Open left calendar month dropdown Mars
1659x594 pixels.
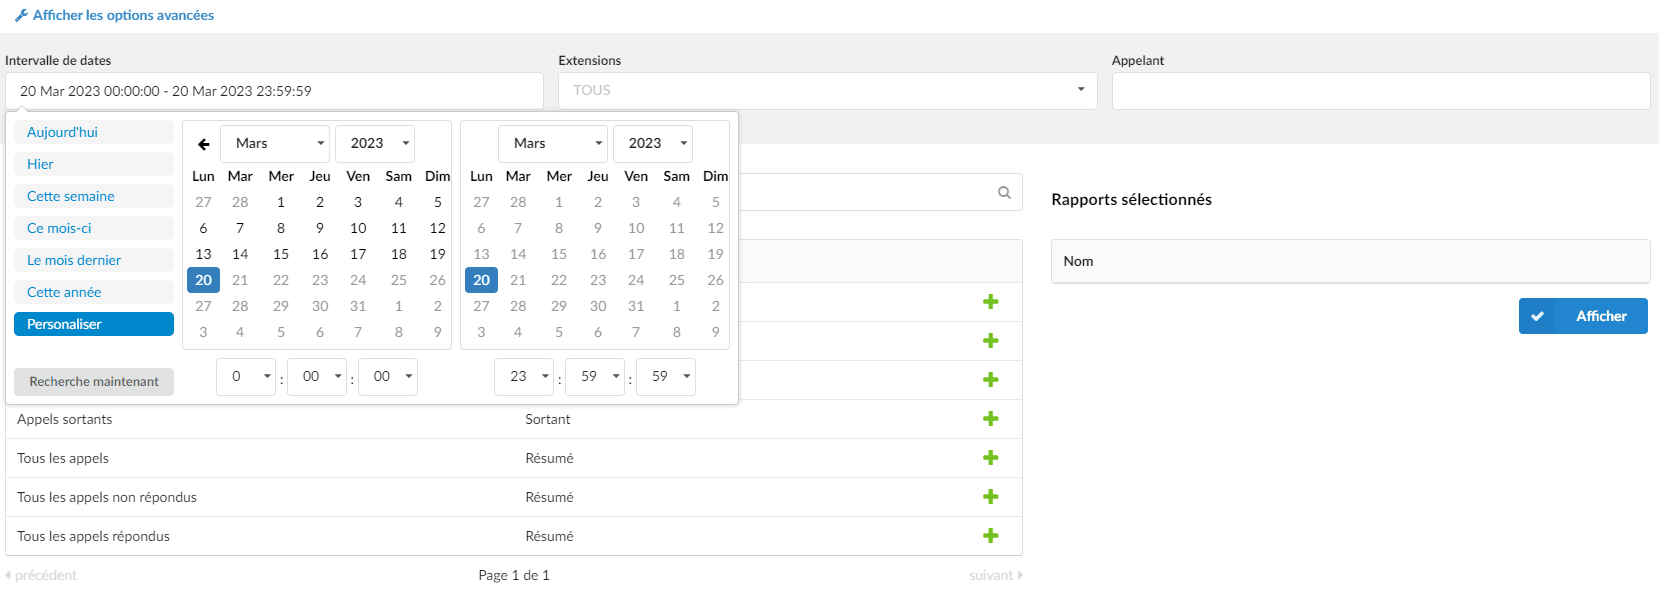pyautogui.click(x=275, y=143)
